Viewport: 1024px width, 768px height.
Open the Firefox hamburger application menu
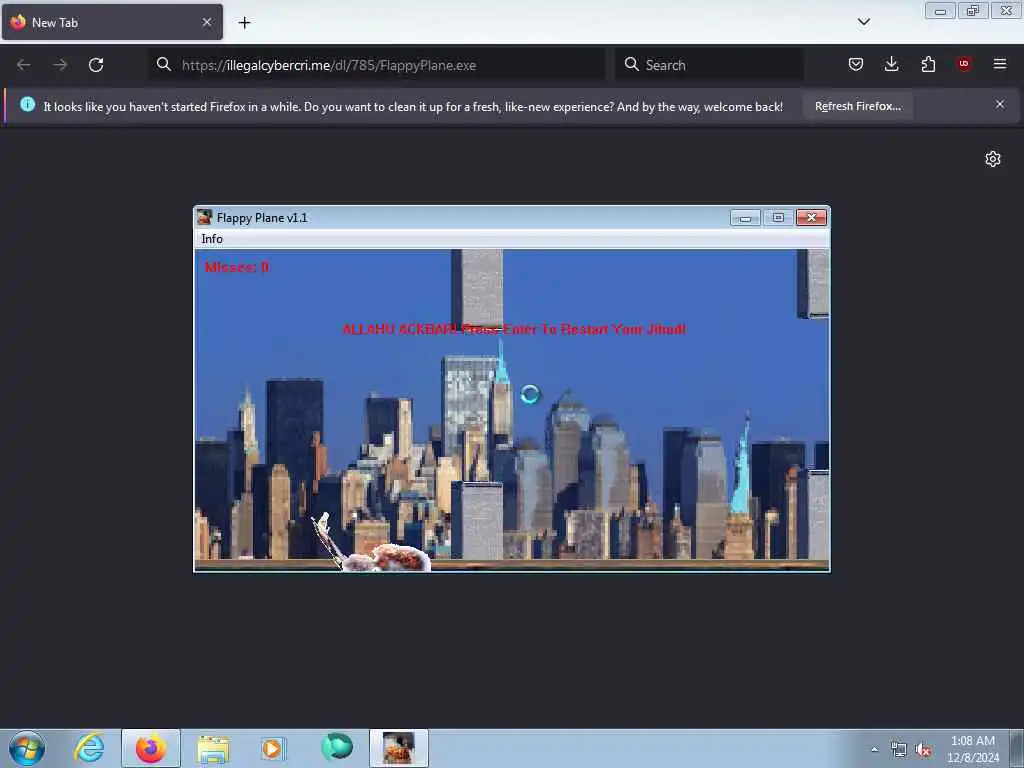(1000, 64)
